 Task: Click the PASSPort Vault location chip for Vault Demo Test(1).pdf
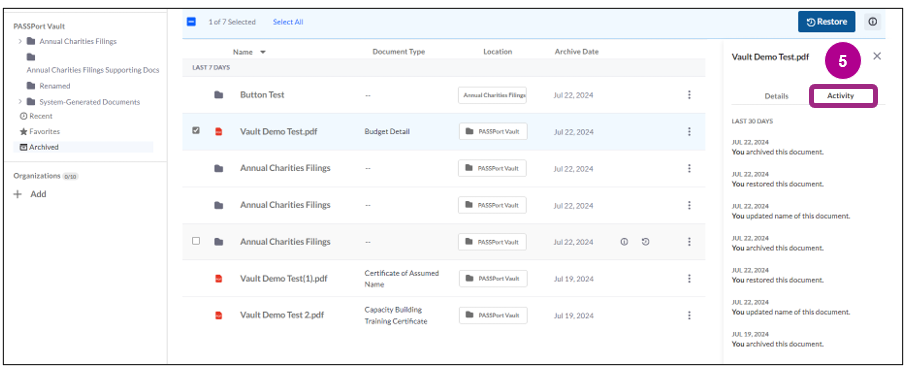click(493, 278)
